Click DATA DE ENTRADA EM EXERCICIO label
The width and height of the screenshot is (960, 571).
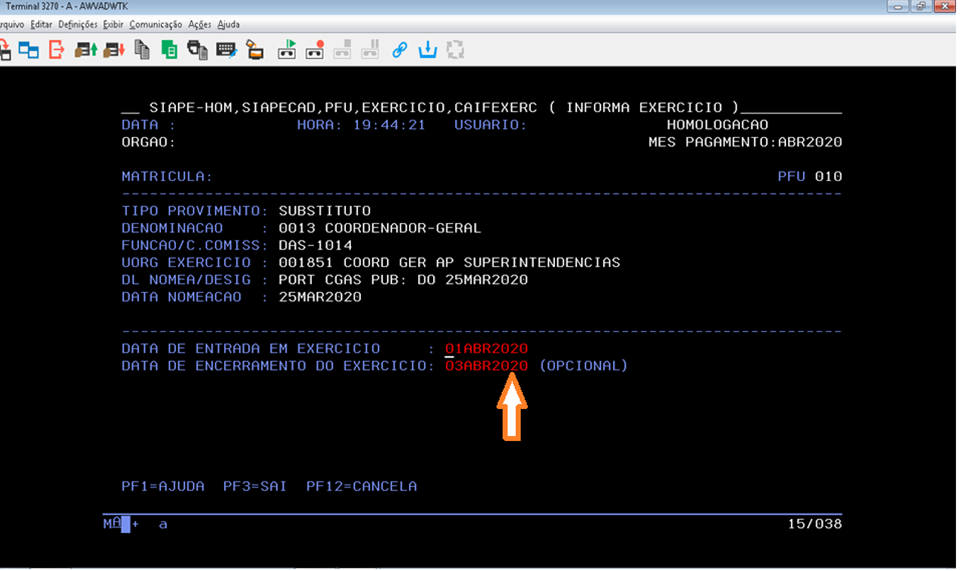[250, 349]
